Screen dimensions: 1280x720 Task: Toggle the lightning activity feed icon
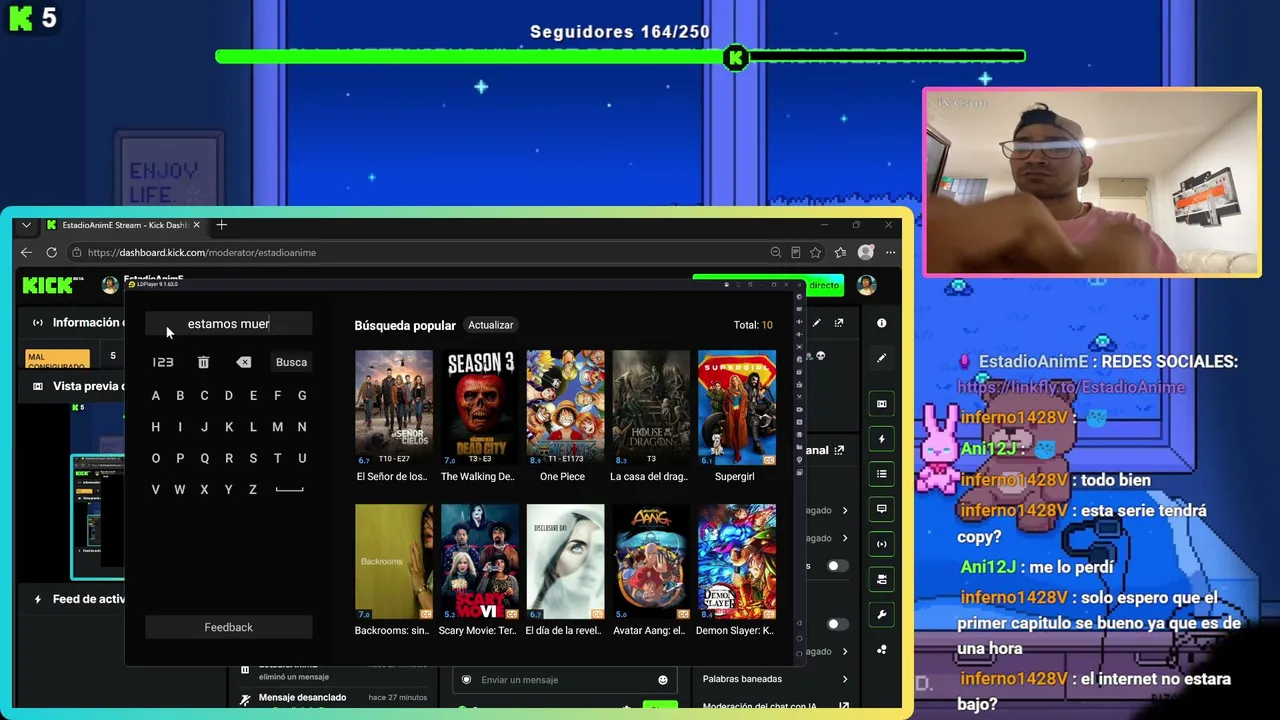pyautogui.click(x=881, y=439)
